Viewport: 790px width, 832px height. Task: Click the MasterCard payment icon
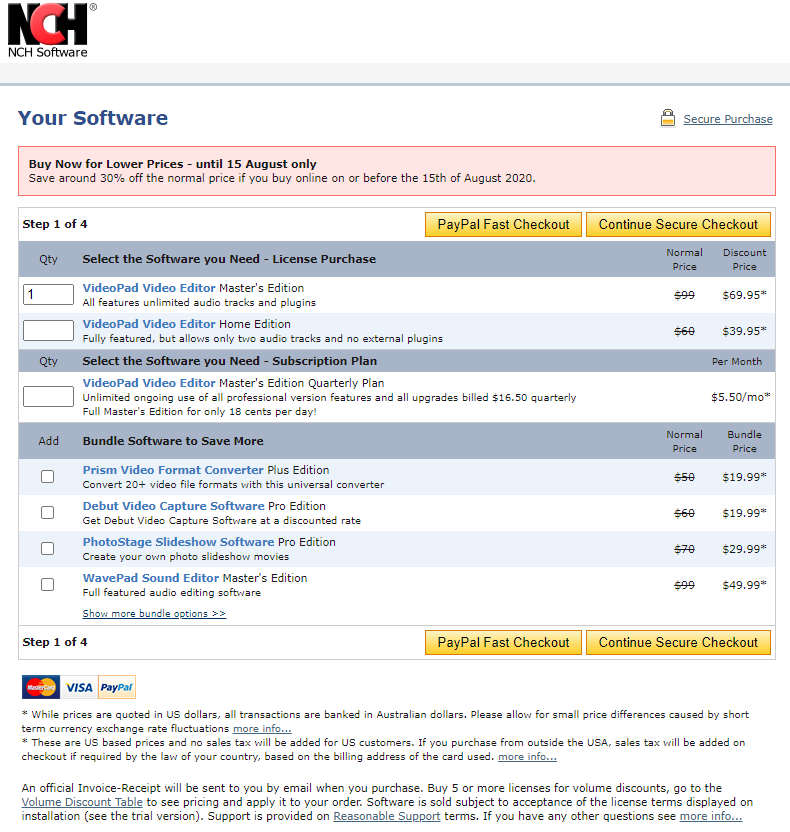click(41, 687)
